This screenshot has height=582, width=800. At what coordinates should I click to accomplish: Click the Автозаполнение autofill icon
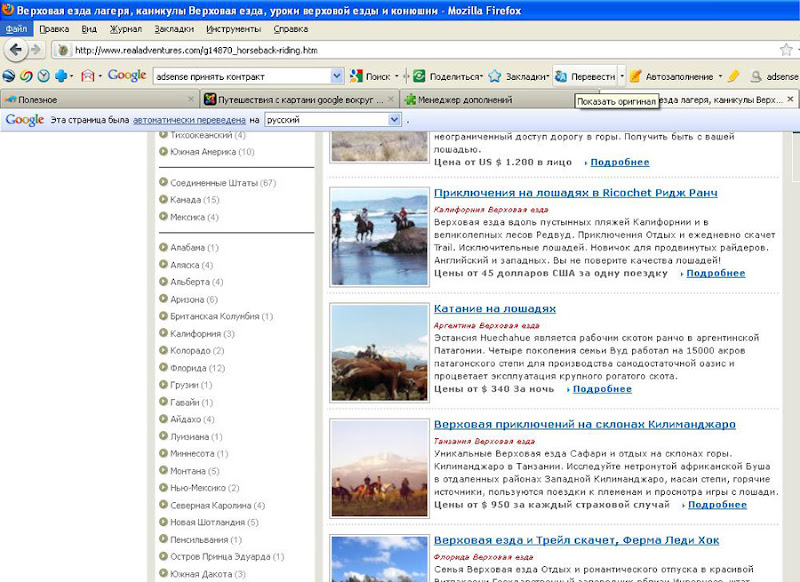[x=635, y=77]
